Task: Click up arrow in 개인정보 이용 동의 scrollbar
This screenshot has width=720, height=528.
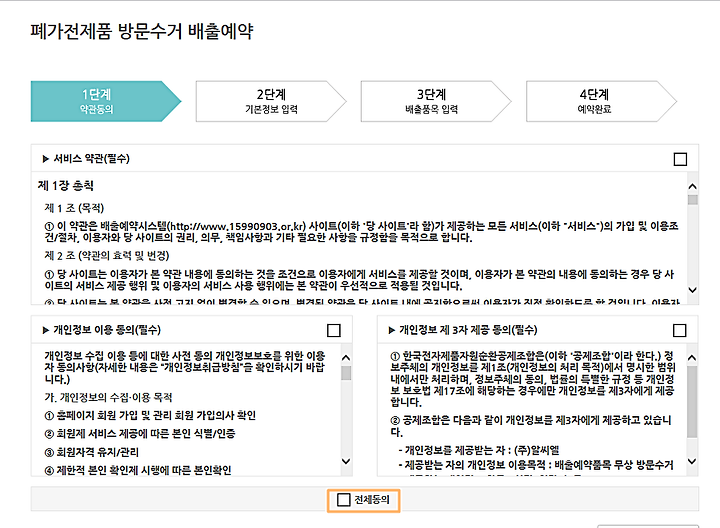Action: [x=346, y=358]
